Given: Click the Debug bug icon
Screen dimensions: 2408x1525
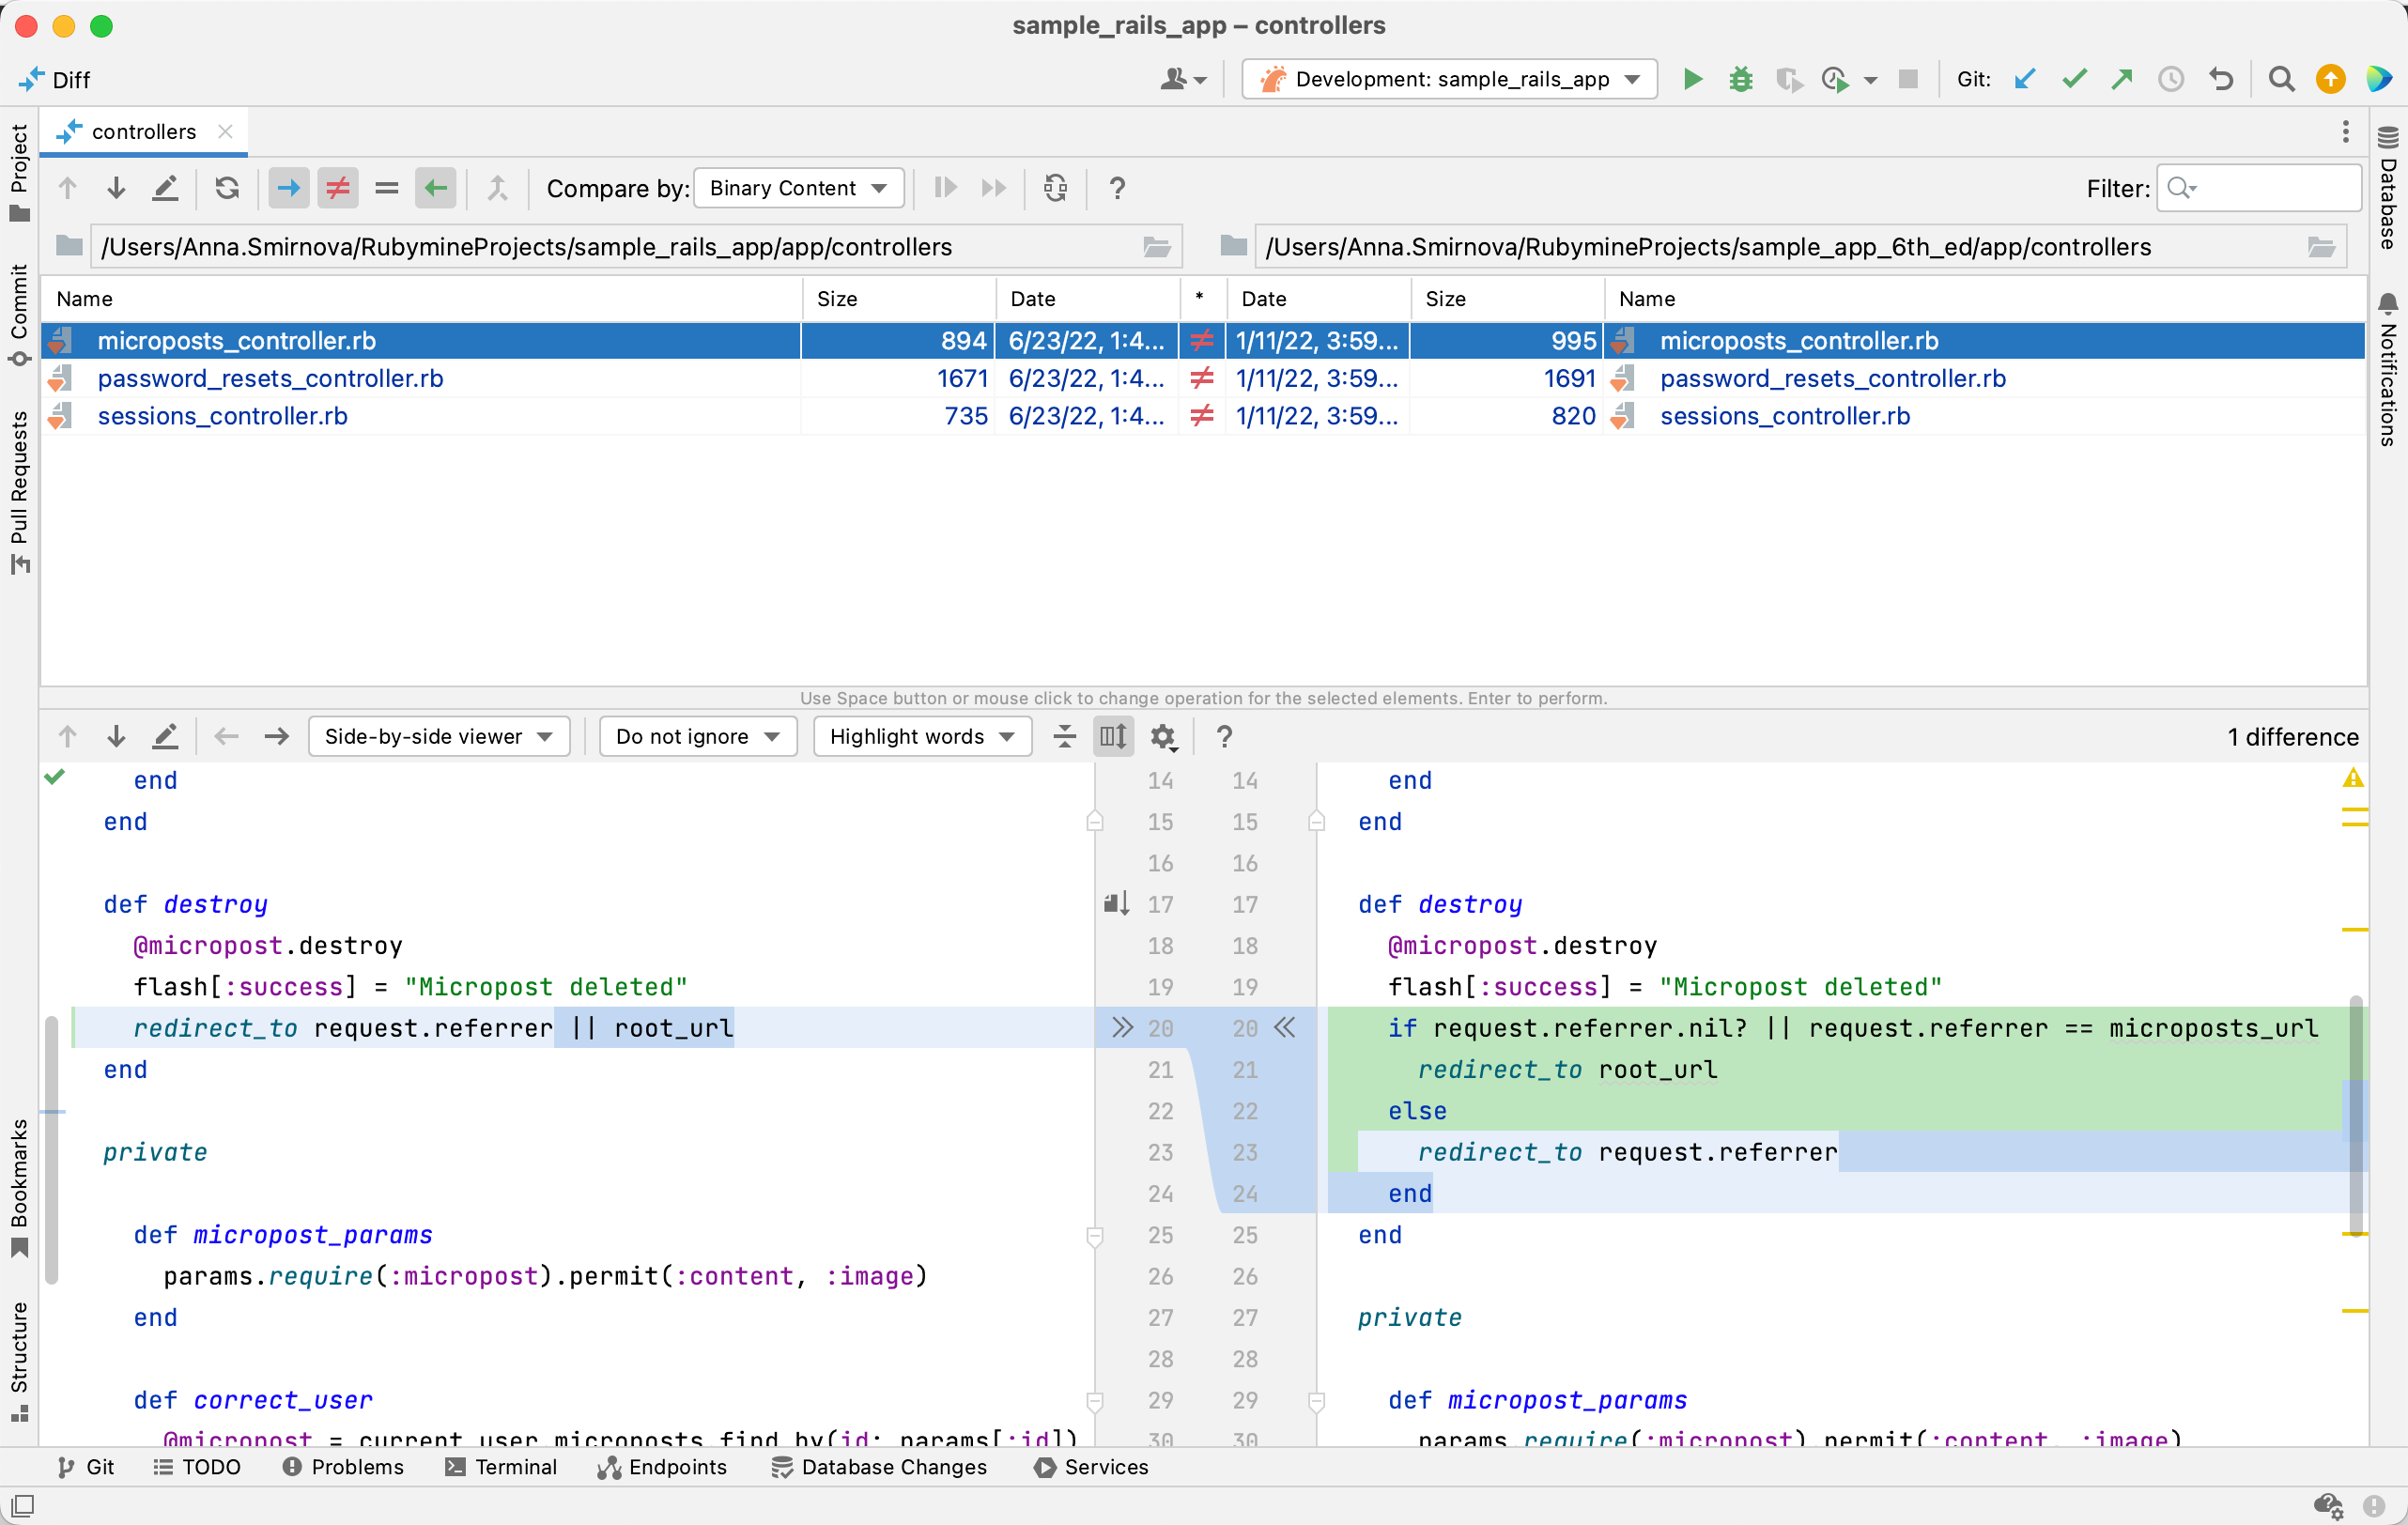Looking at the screenshot, I should (1740, 79).
